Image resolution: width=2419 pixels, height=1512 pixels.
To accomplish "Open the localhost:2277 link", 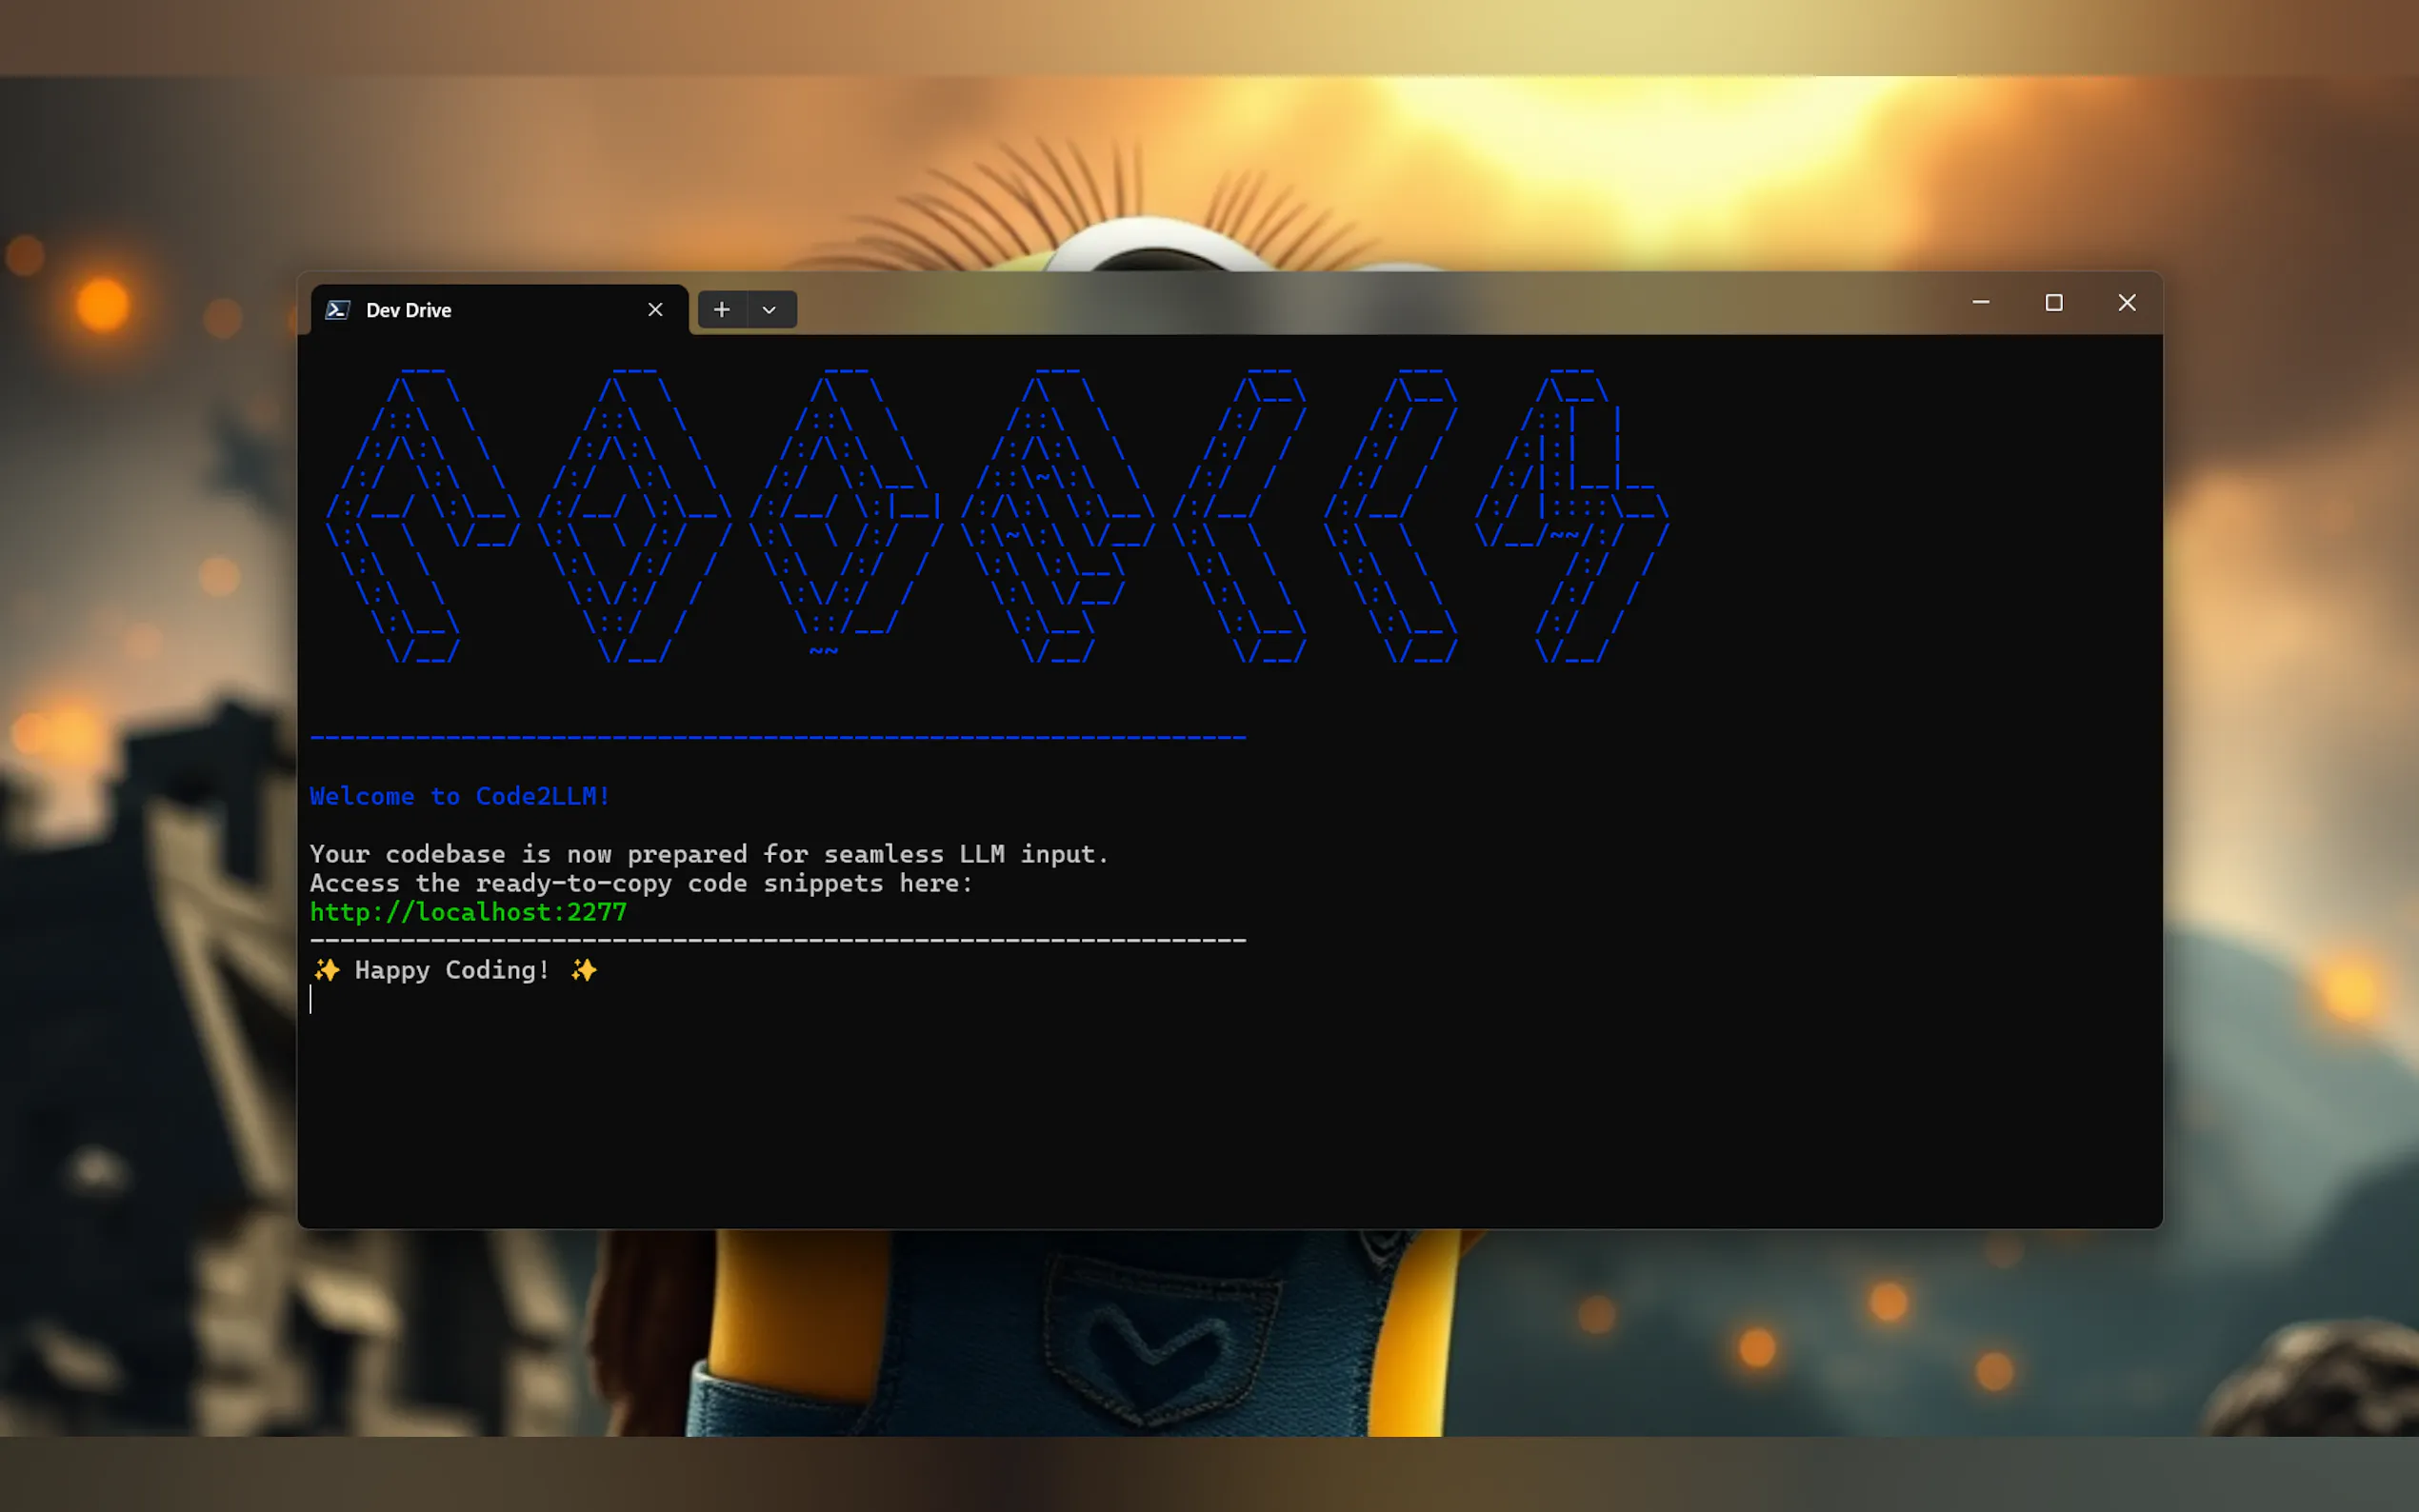I will (468, 912).
